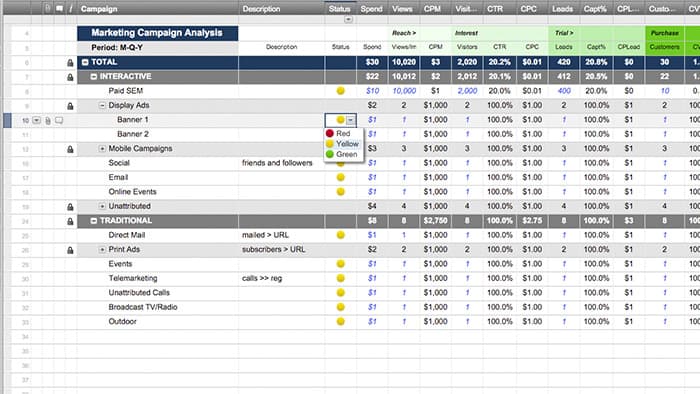Open the row 10 row-menu arrow
700x394 pixels.
pyautogui.click(x=37, y=120)
